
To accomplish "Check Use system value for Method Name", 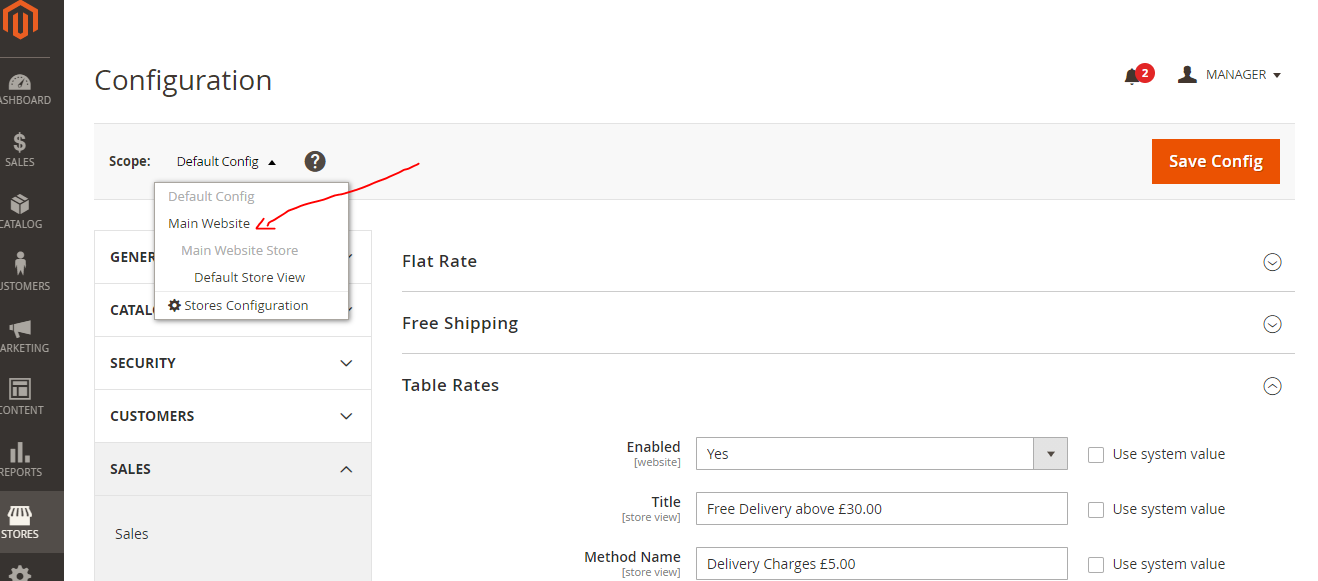I will [x=1096, y=564].
